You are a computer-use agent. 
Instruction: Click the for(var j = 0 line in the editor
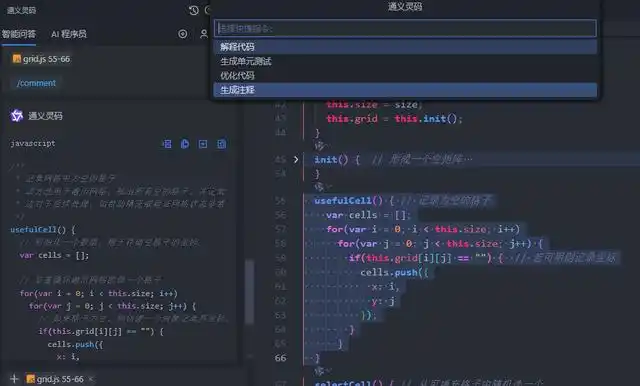(440, 244)
